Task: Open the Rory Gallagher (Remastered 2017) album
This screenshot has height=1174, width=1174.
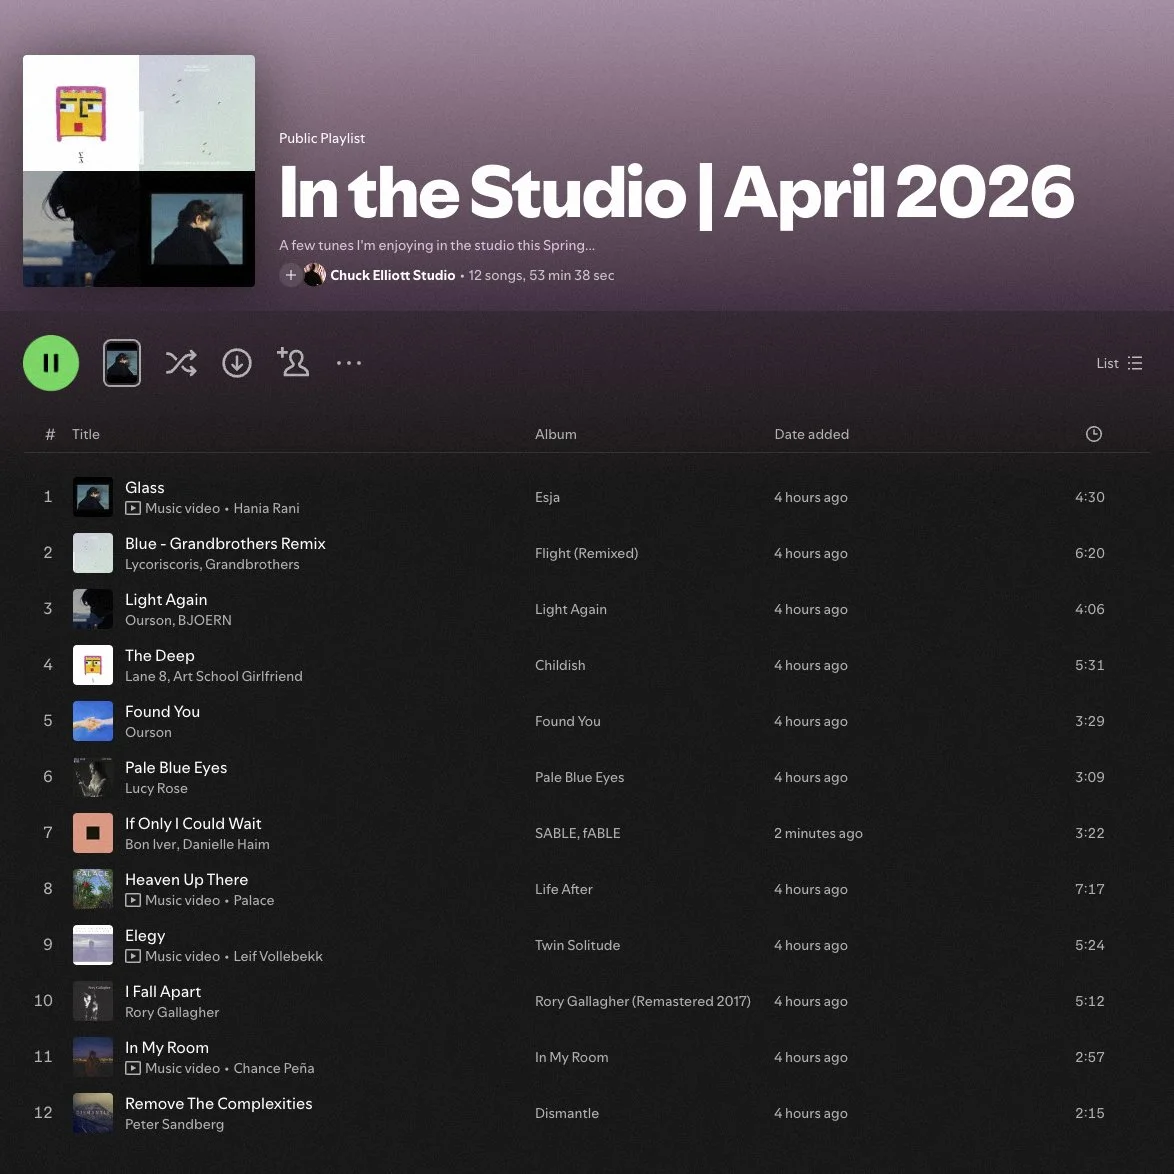Action: point(642,1001)
